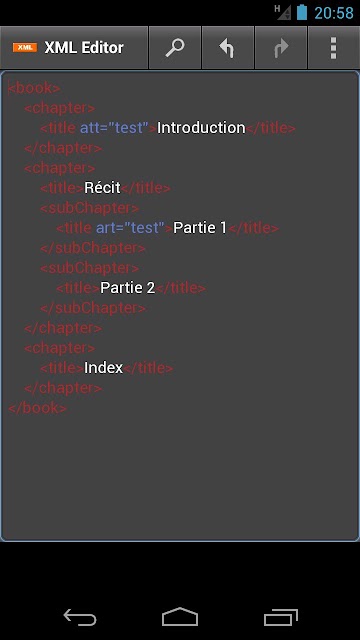Place cursor in the word Introduction

201,128
